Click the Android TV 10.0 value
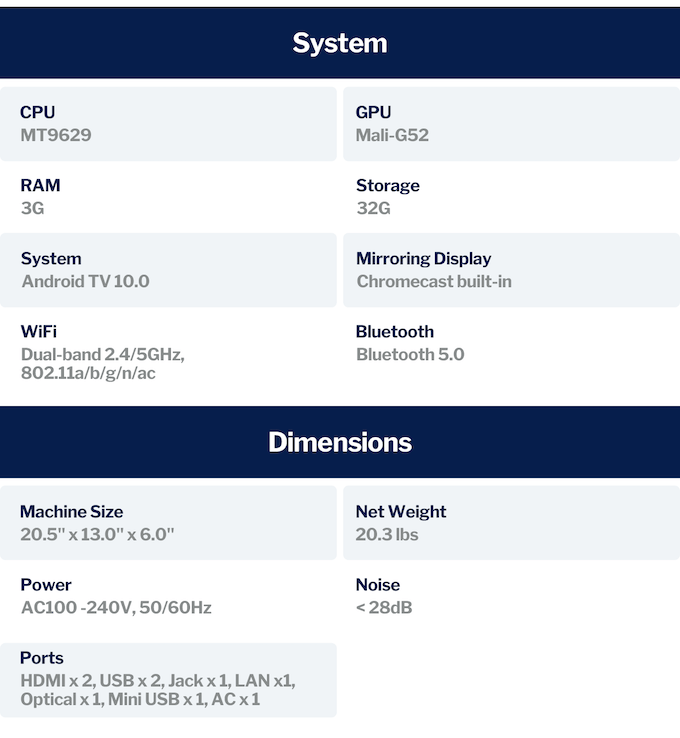 tap(86, 281)
